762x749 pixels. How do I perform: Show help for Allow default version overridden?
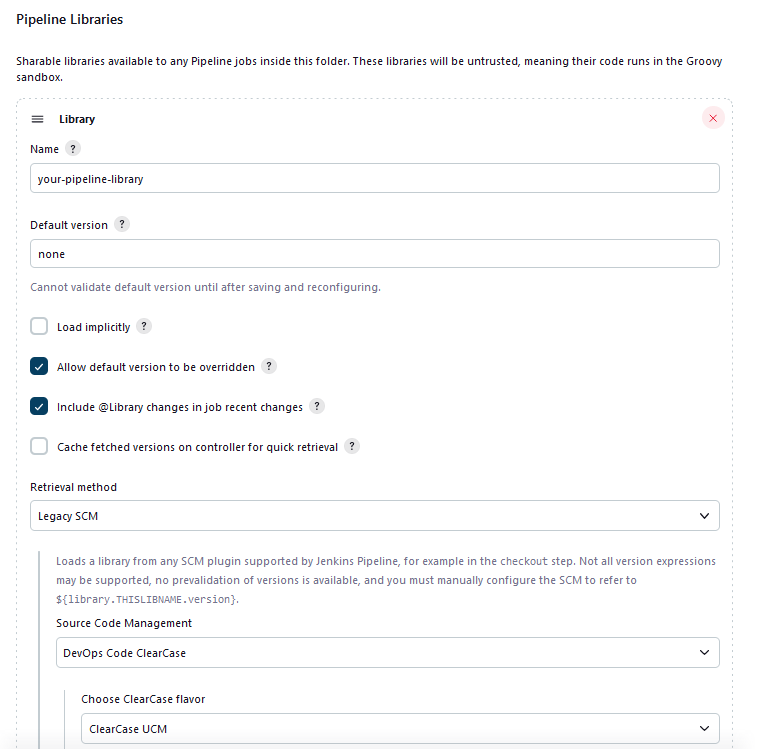(x=269, y=367)
